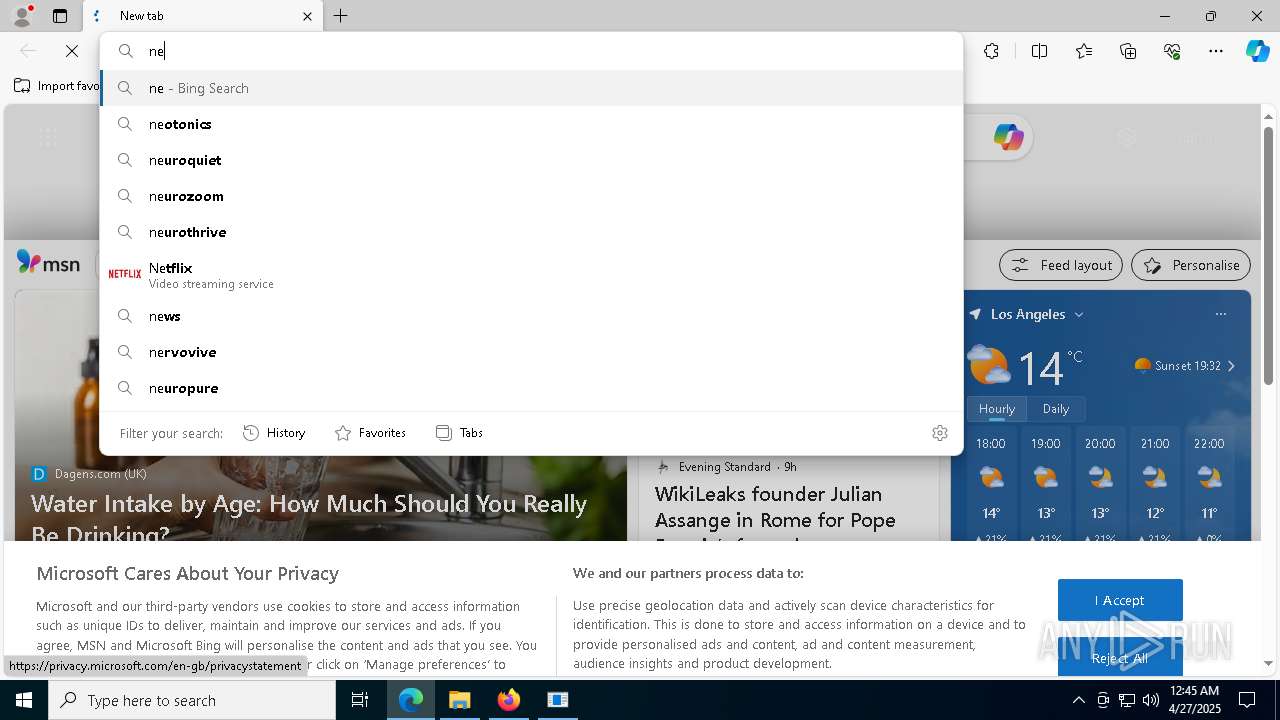Toggle the Split screen icon
This screenshot has width=1280, height=720.
[1039, 51]
